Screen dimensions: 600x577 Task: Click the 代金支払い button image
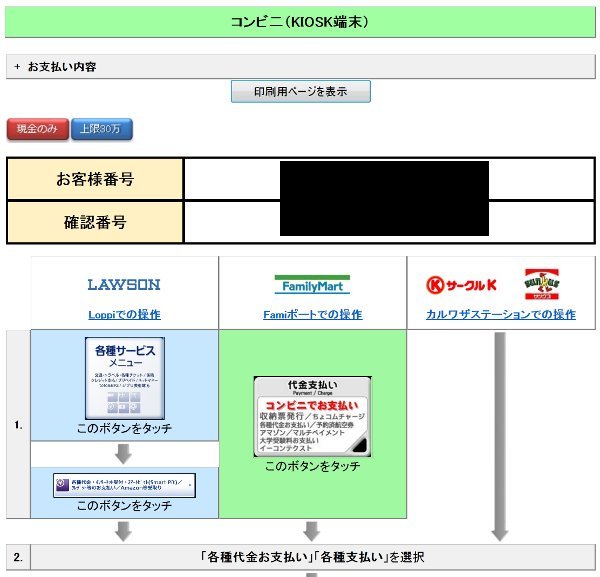312,416
